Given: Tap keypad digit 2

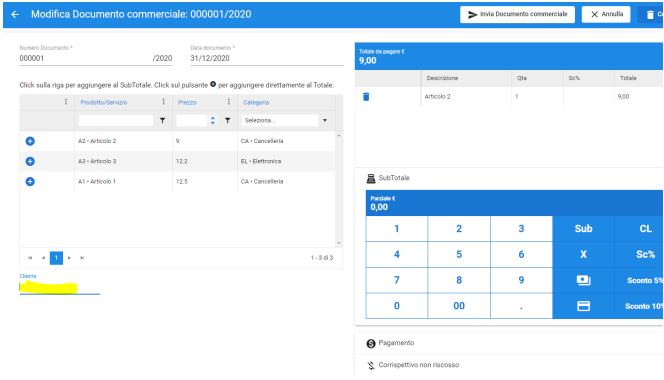Looking at the screenshot, I should [459, 229].
